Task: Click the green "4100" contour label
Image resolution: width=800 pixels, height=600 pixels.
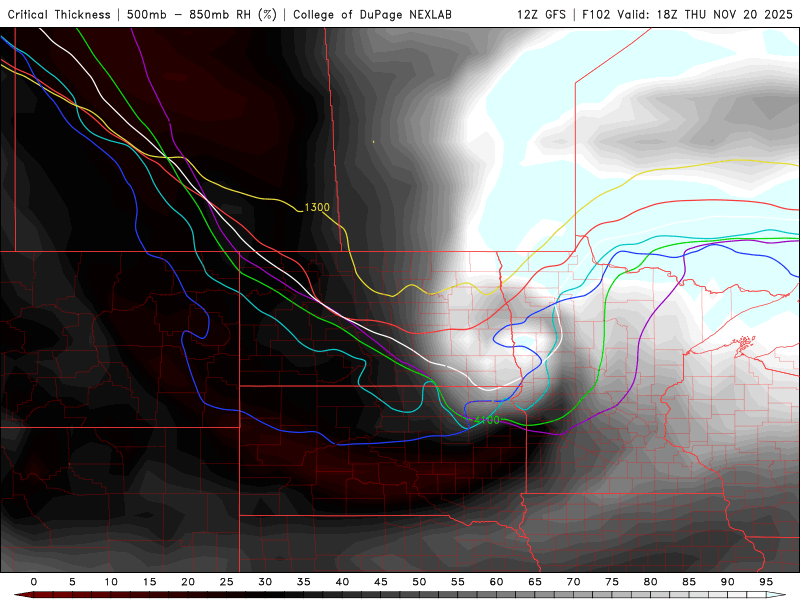Action: point(487,420)
